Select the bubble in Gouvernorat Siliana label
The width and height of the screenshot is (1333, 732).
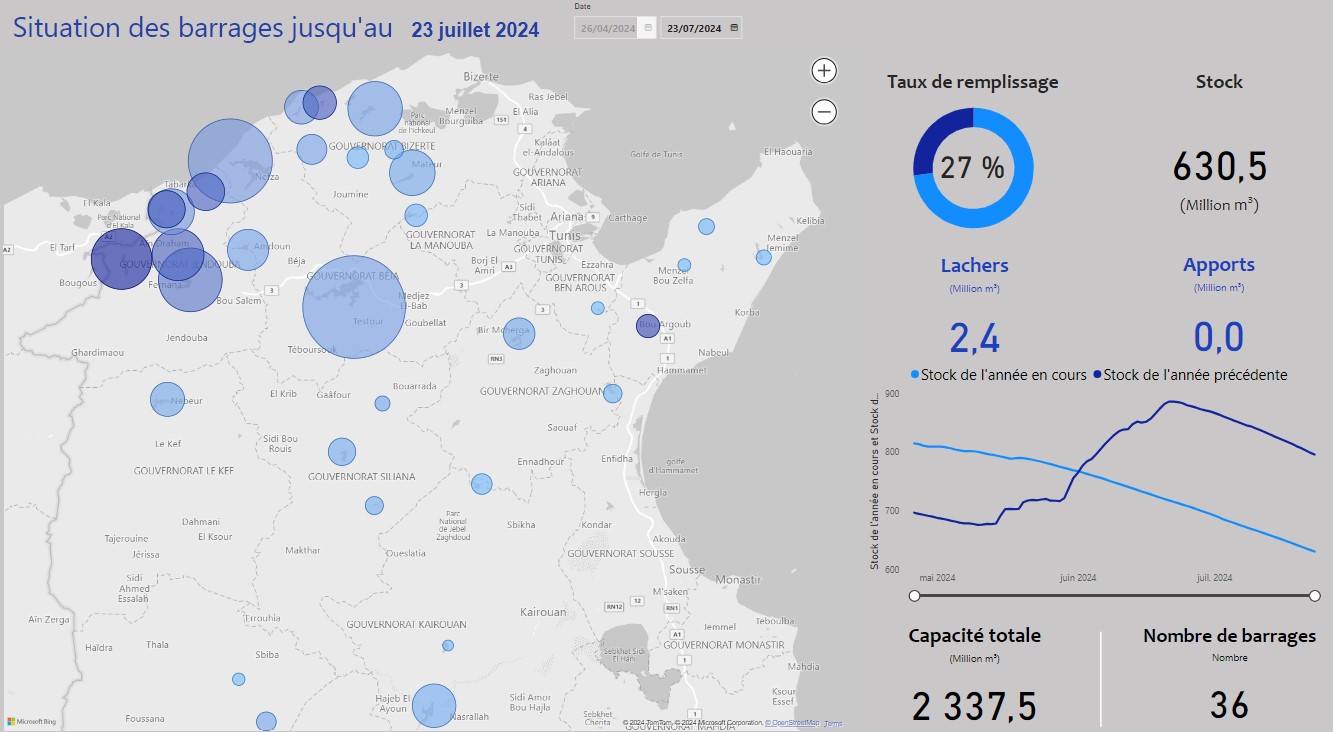(342, 452)
